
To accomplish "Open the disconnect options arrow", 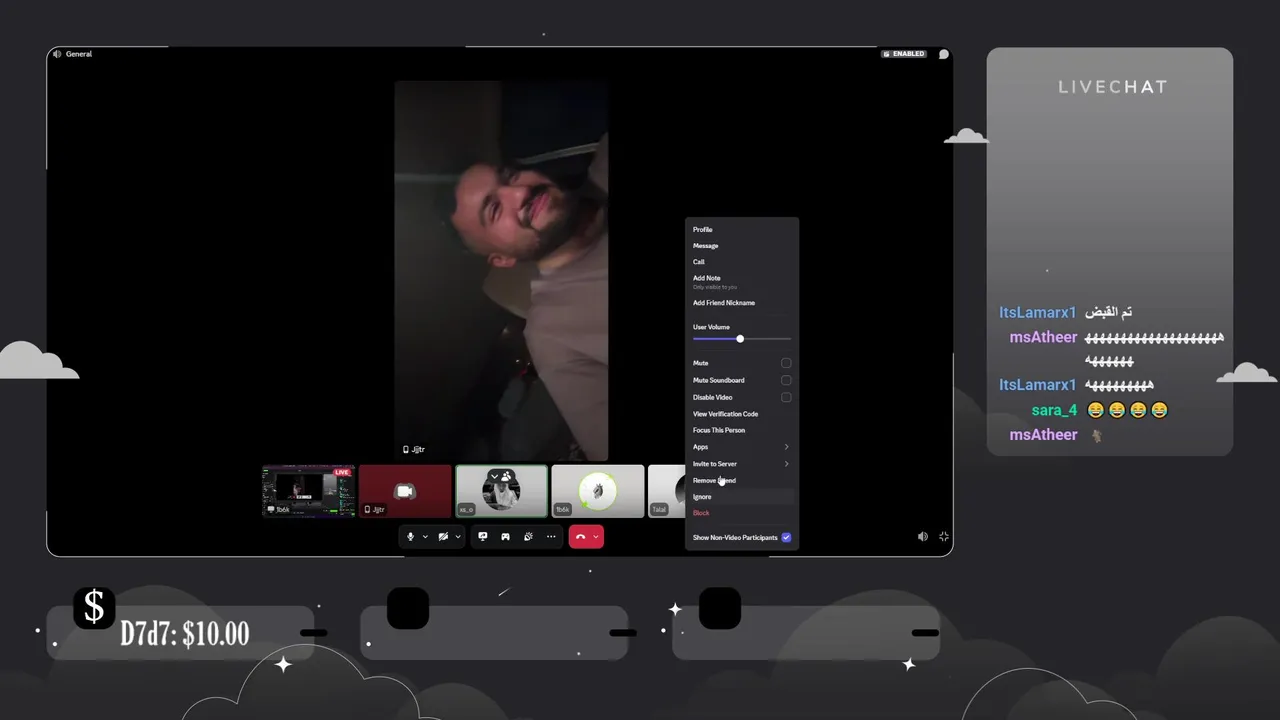I will 596,537.
